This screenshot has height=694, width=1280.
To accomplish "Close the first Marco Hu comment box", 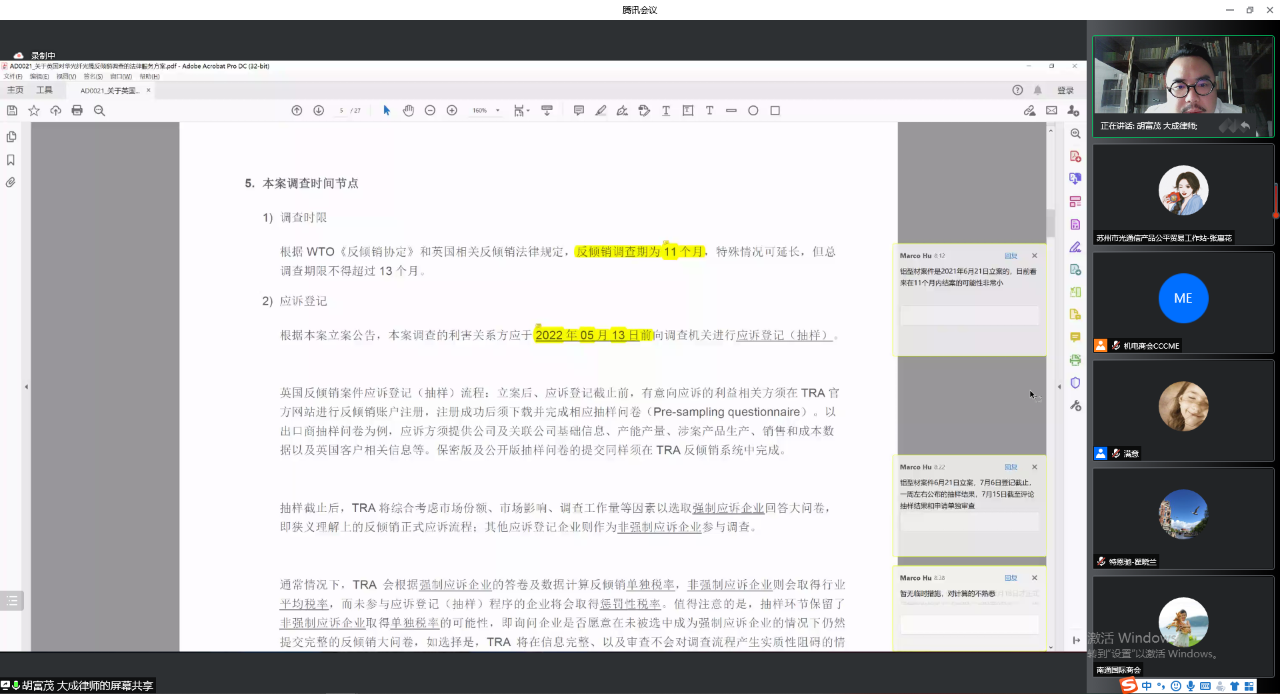I will [1034, 256].
